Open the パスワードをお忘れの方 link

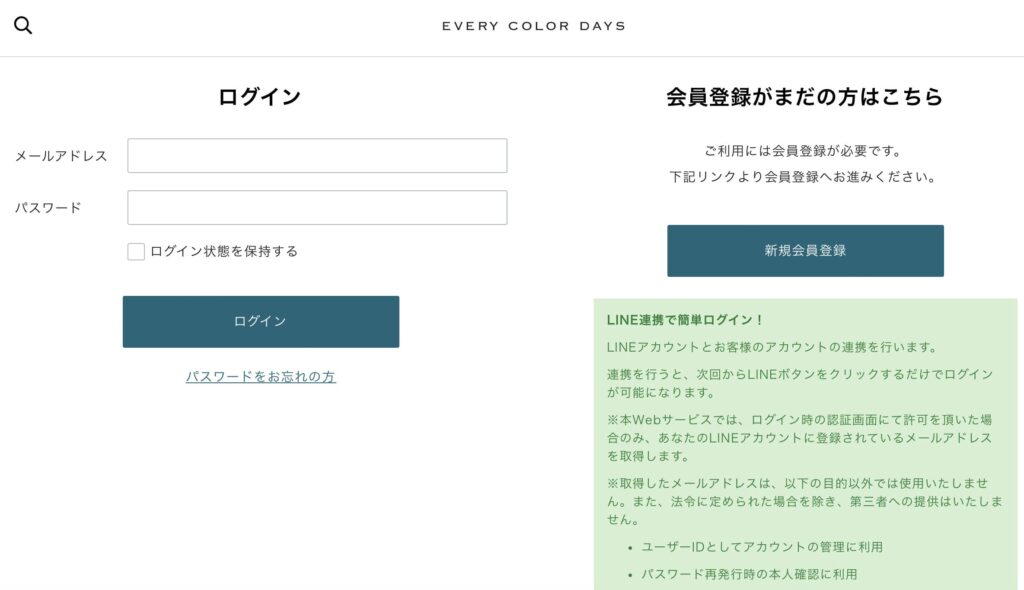261,376
